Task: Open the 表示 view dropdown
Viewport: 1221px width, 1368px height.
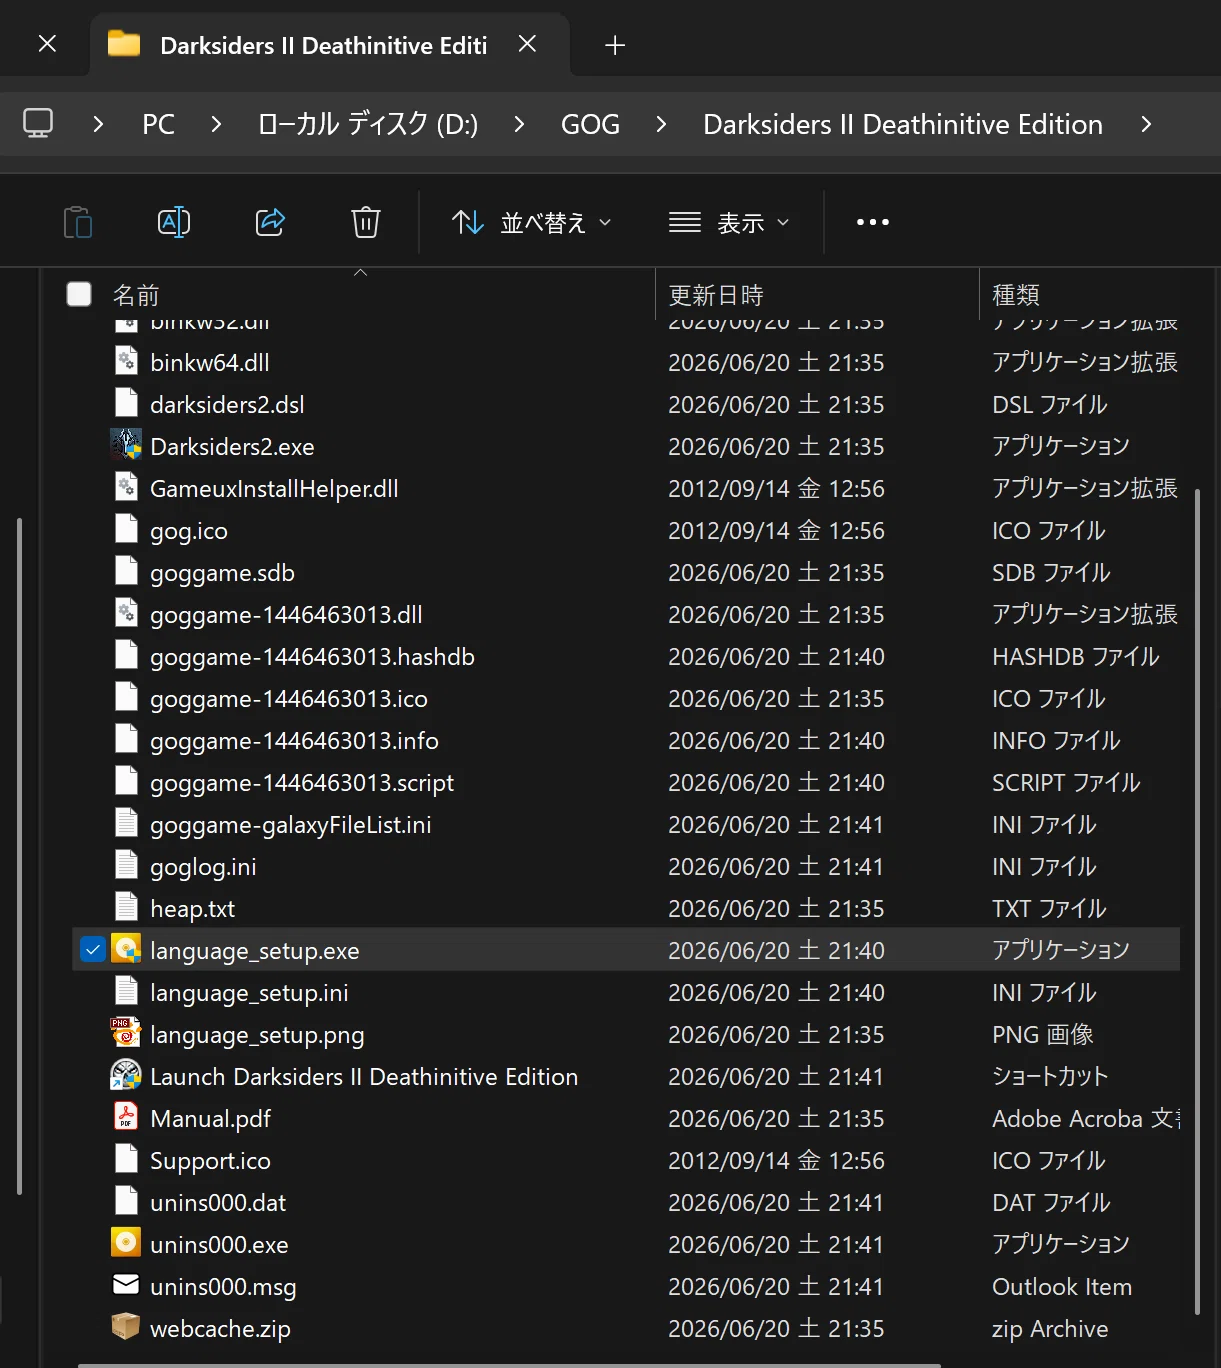Action: click(x=729, y=222)
